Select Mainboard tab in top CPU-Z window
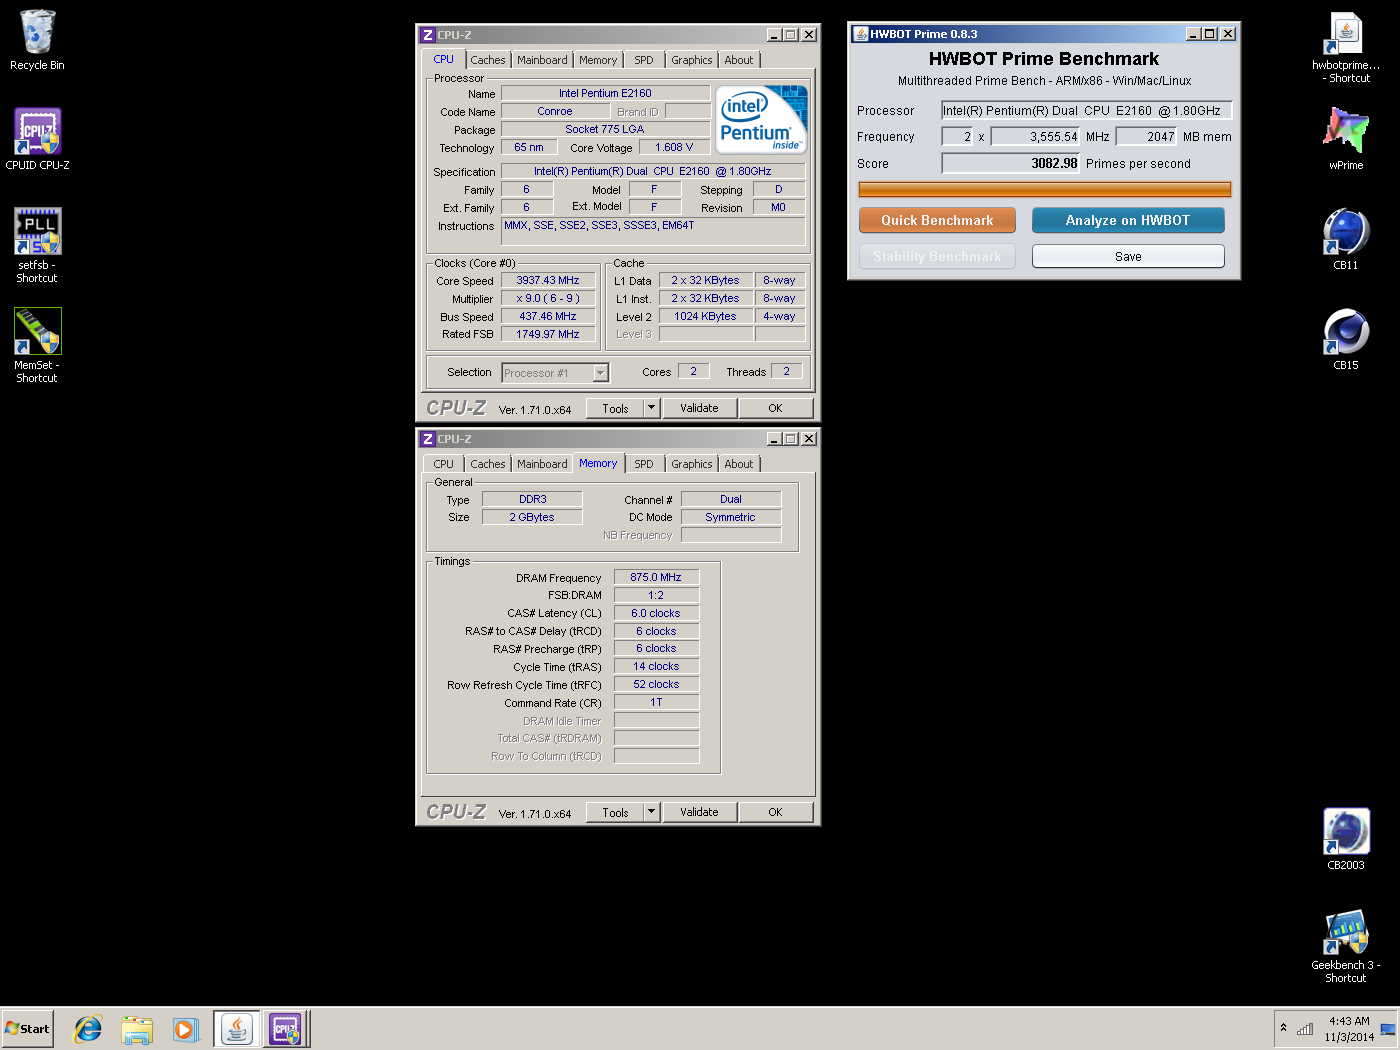 (542, 60)
